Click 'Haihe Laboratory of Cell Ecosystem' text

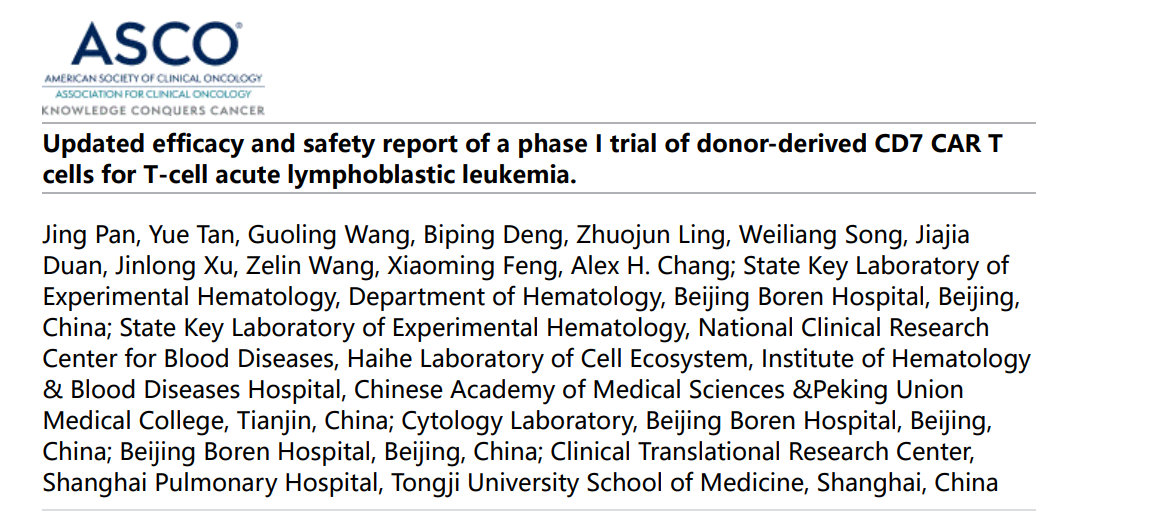(x=546, y=359)
